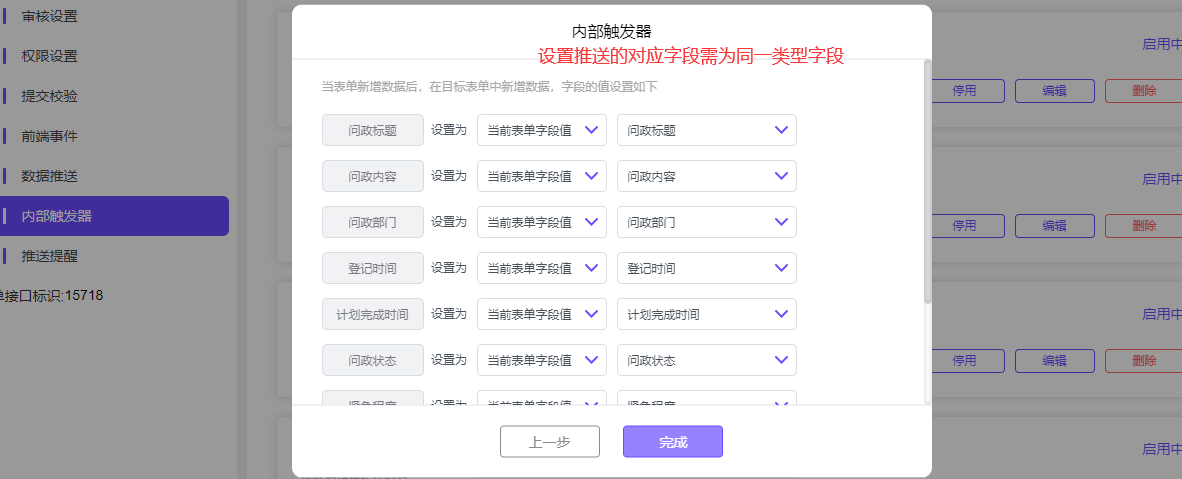Open the rightmost dropdown in the 问政标题 row
Screen dimensions: 1182x479
click(x=706, y=130)
